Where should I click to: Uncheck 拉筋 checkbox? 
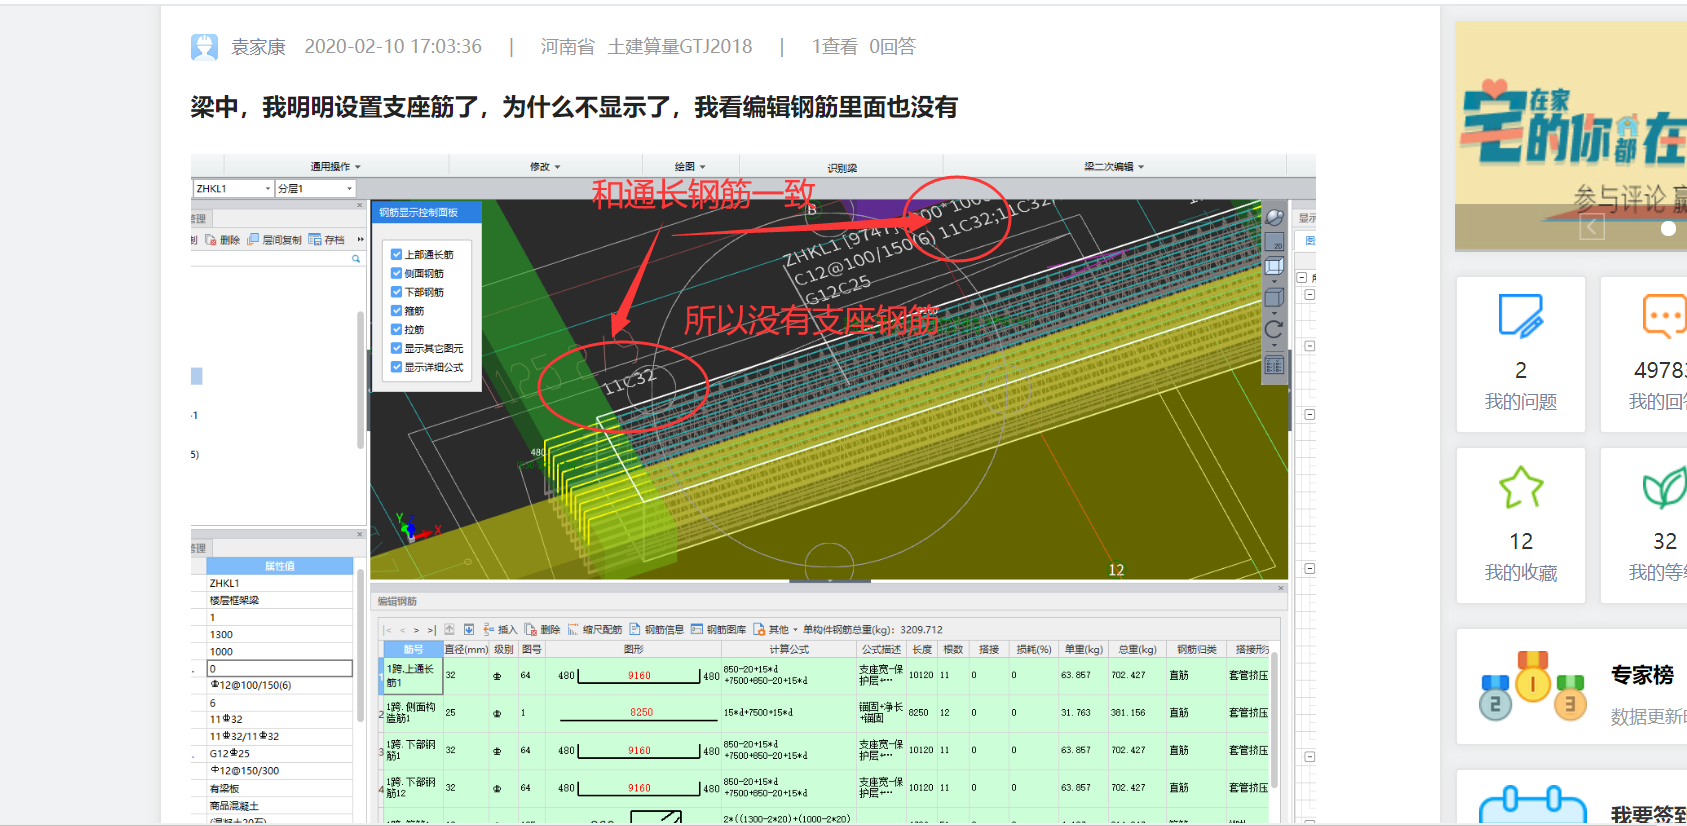(397, 329)
